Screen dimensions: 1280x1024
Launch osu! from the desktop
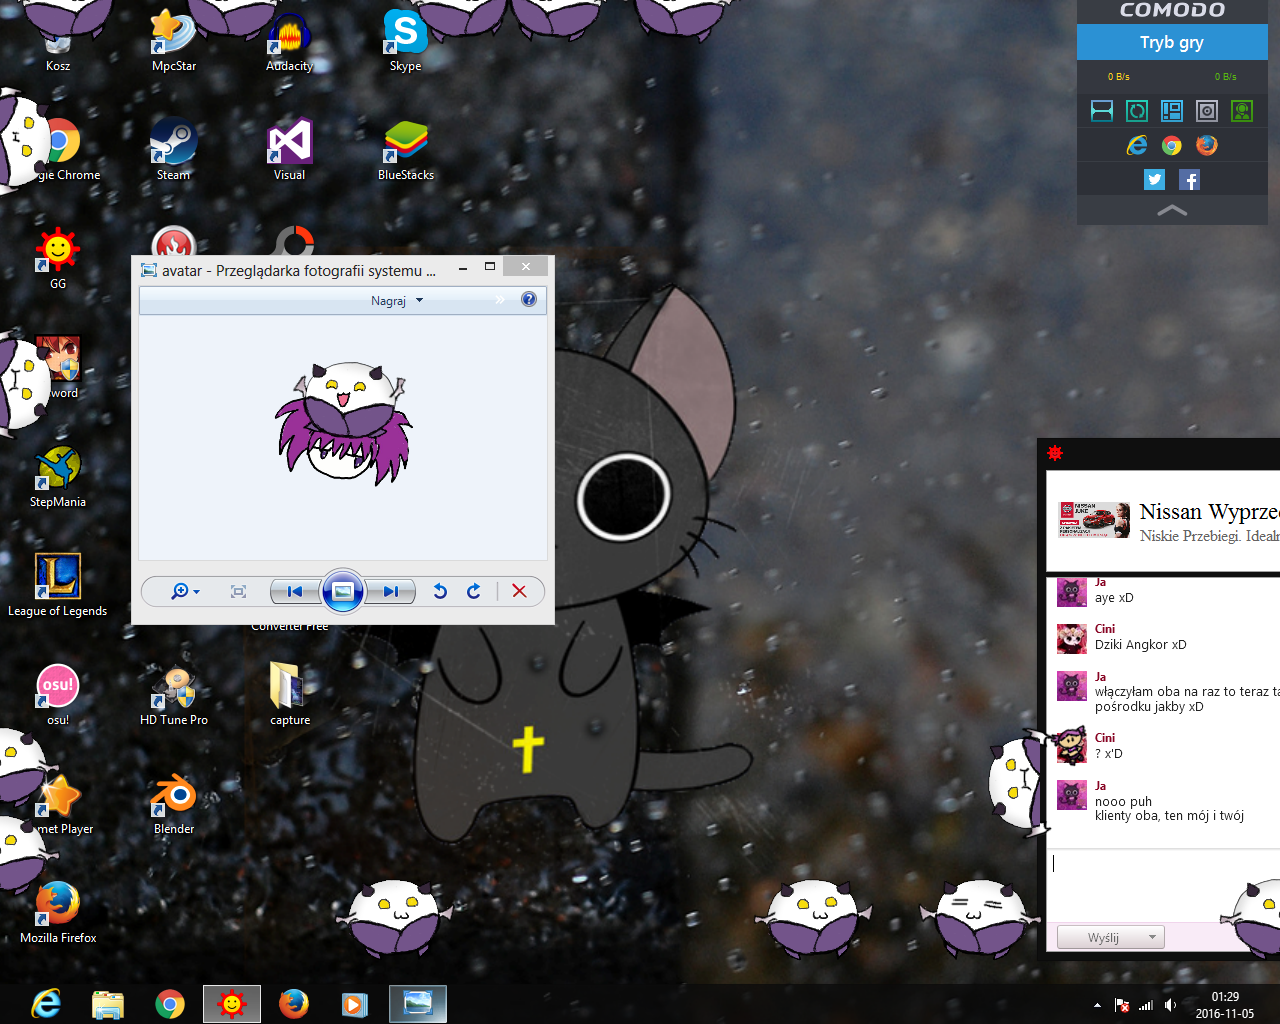click(x=58, y=693)
